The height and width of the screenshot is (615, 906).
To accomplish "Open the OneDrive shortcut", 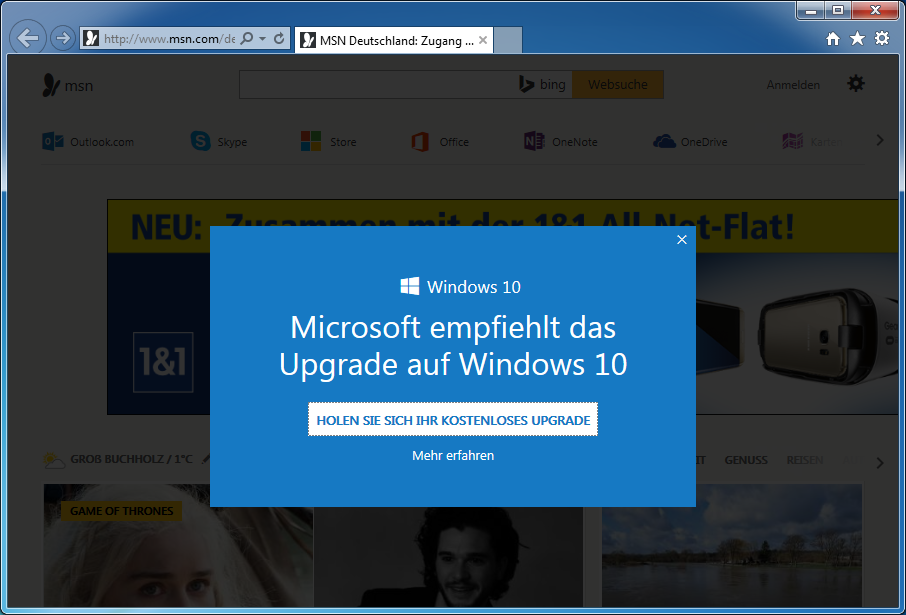I will (690, 142).
